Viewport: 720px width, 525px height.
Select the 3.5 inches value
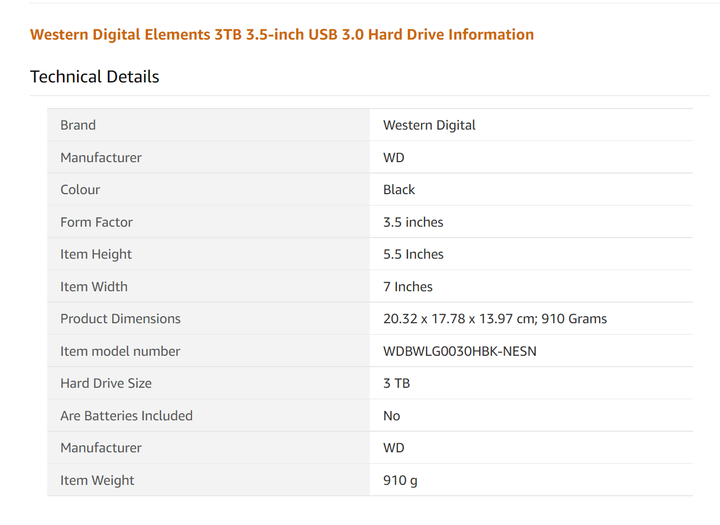(413, 222)
